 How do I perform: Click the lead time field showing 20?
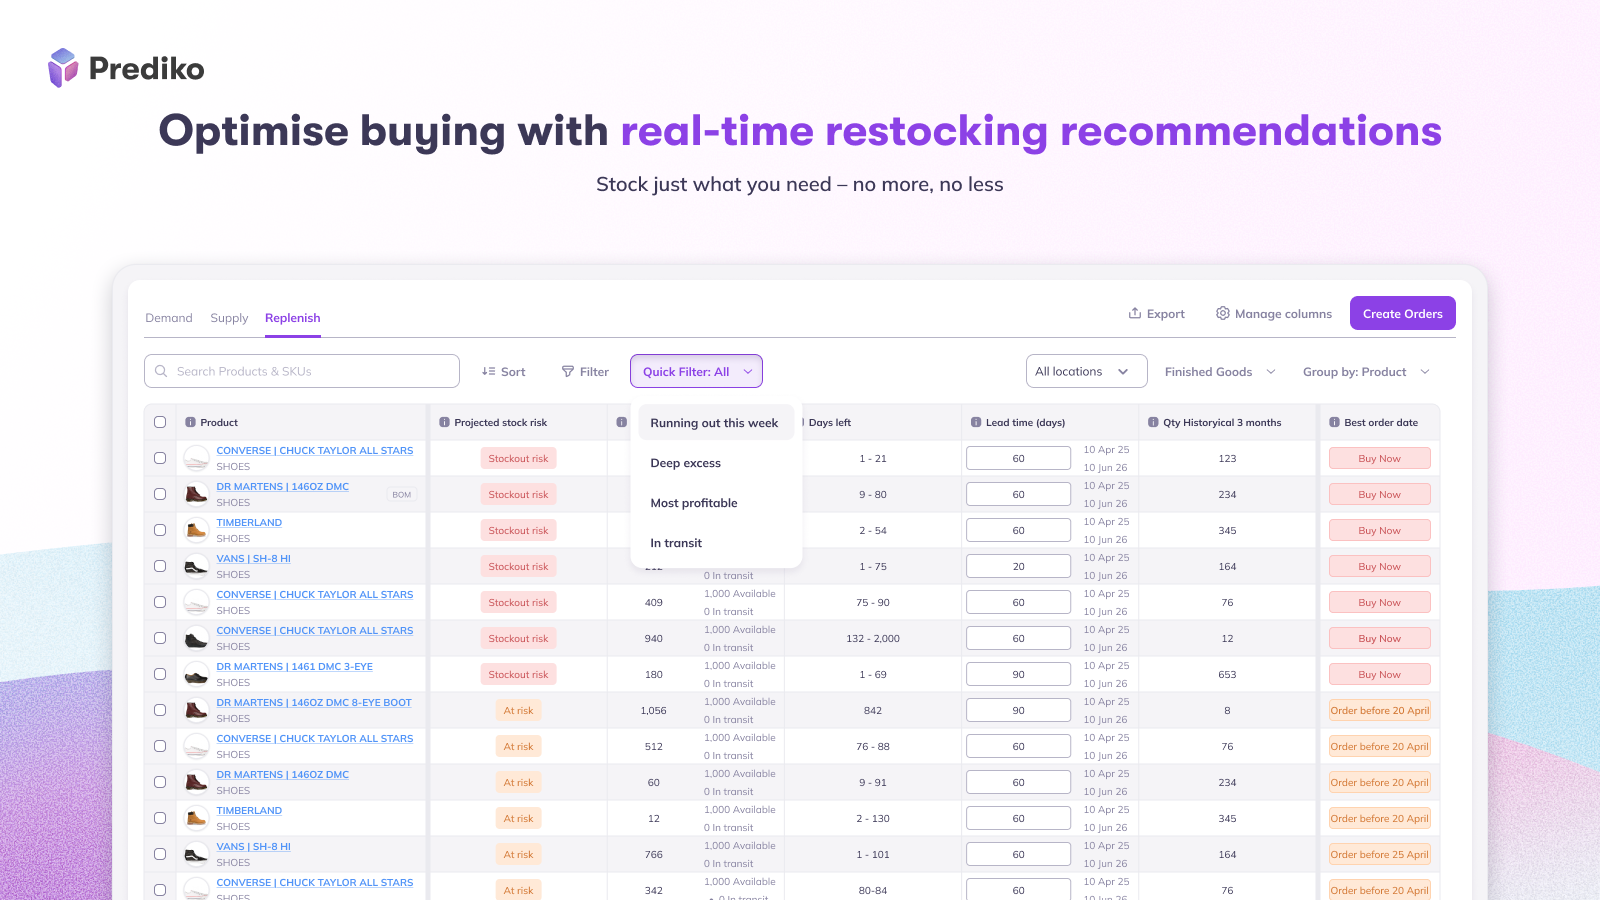[x=1018, y=566]
